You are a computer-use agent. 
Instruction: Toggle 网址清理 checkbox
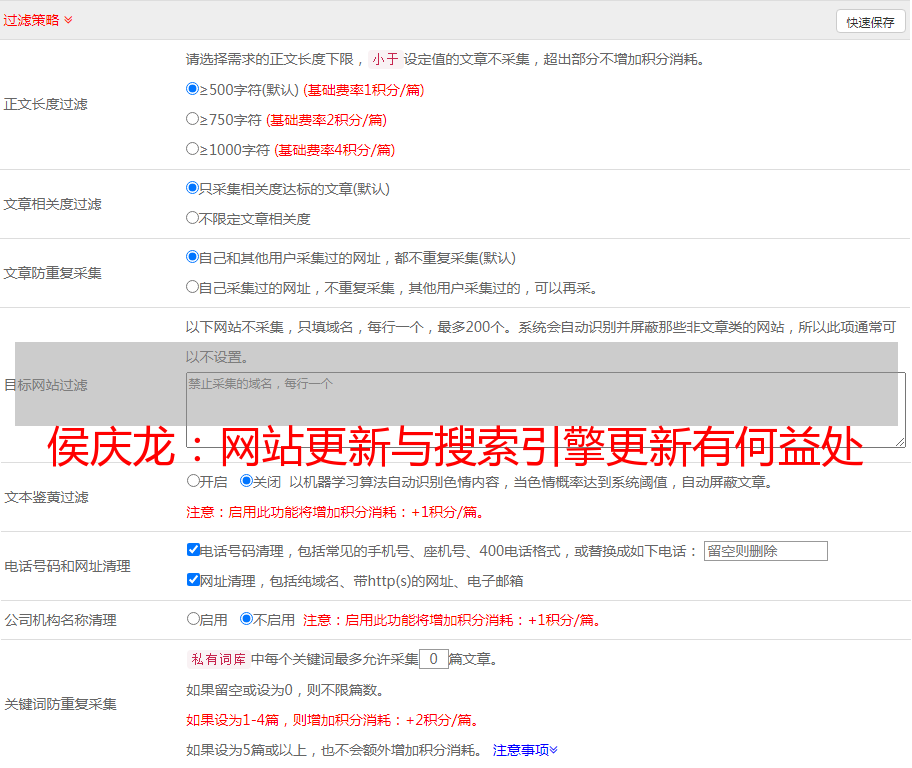click(x=193, y=580)
